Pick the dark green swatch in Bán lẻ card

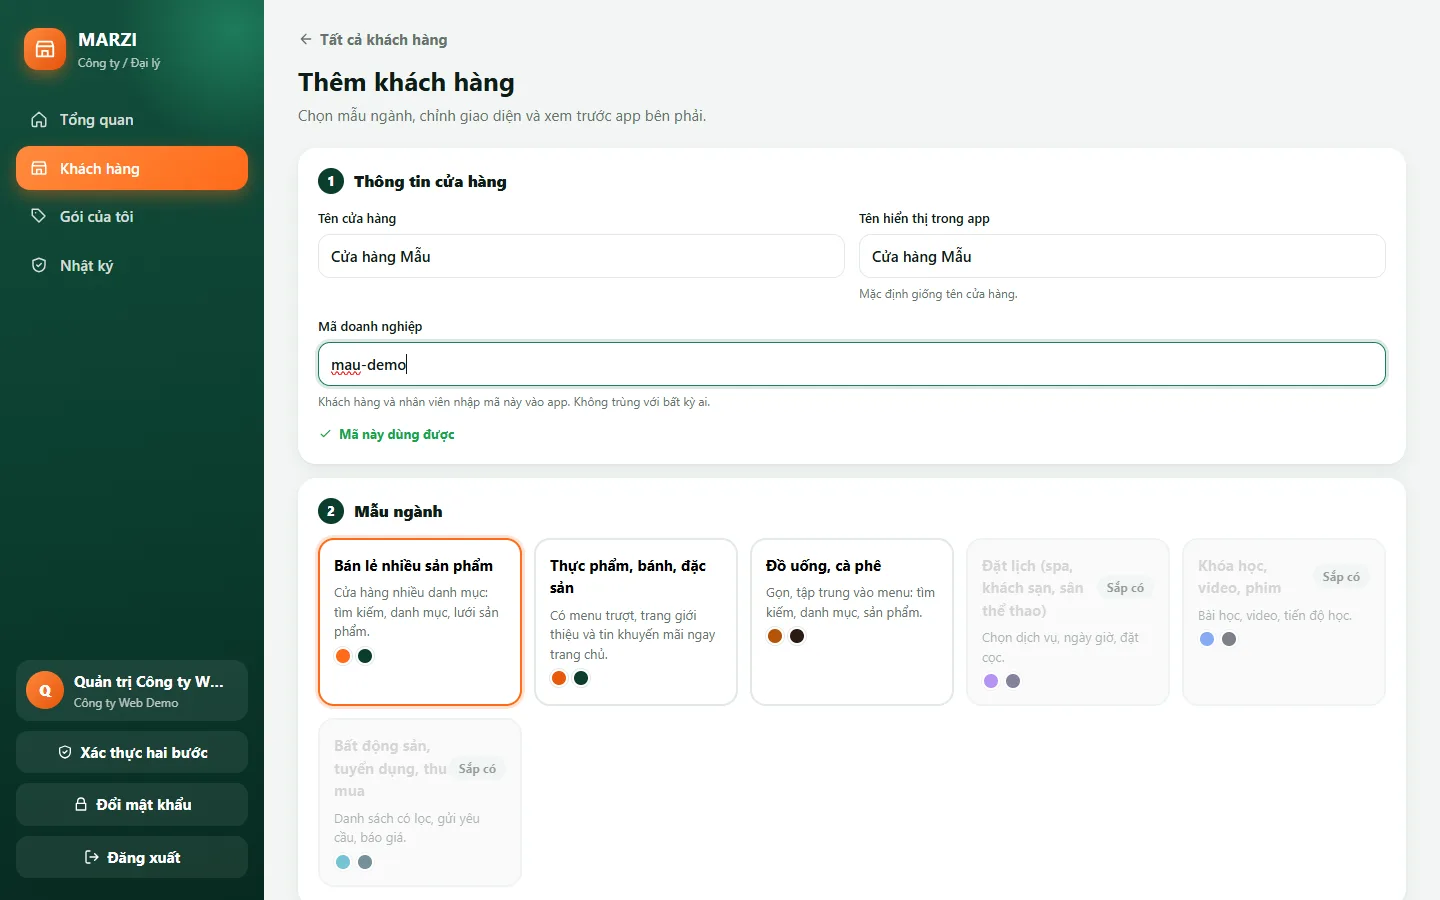365,656
